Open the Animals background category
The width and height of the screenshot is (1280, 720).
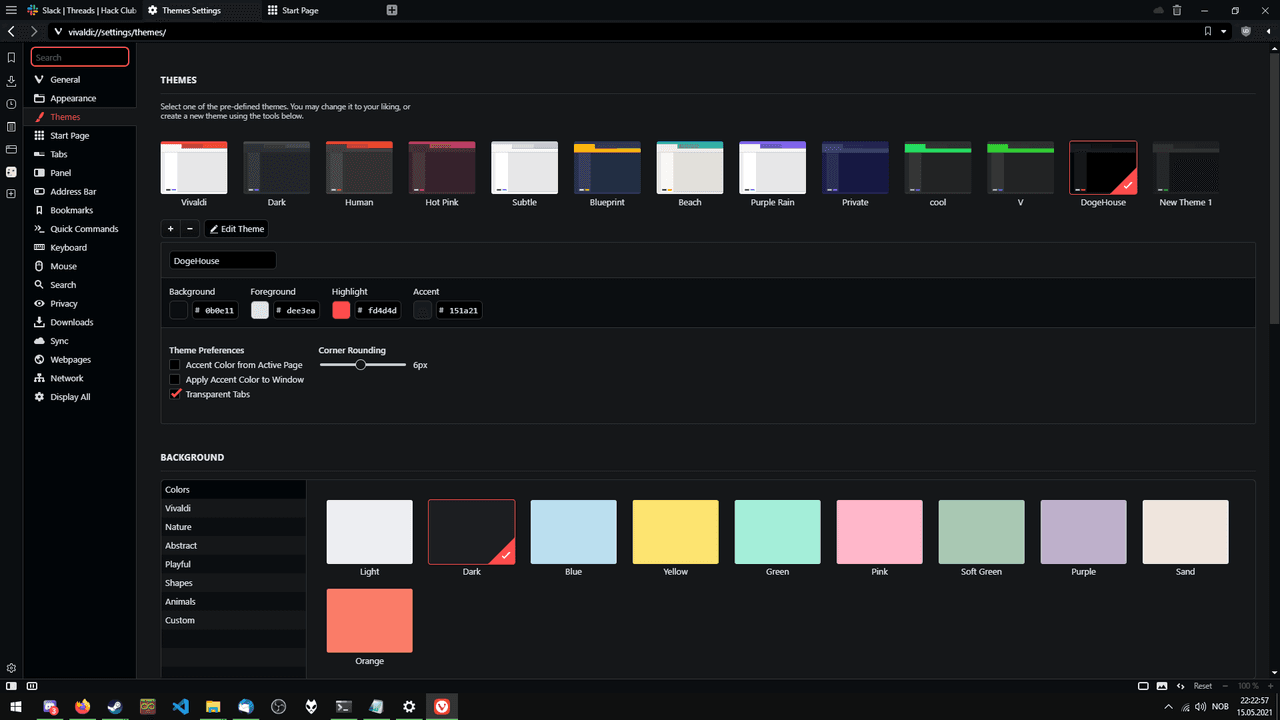click(x=234, y=602)
